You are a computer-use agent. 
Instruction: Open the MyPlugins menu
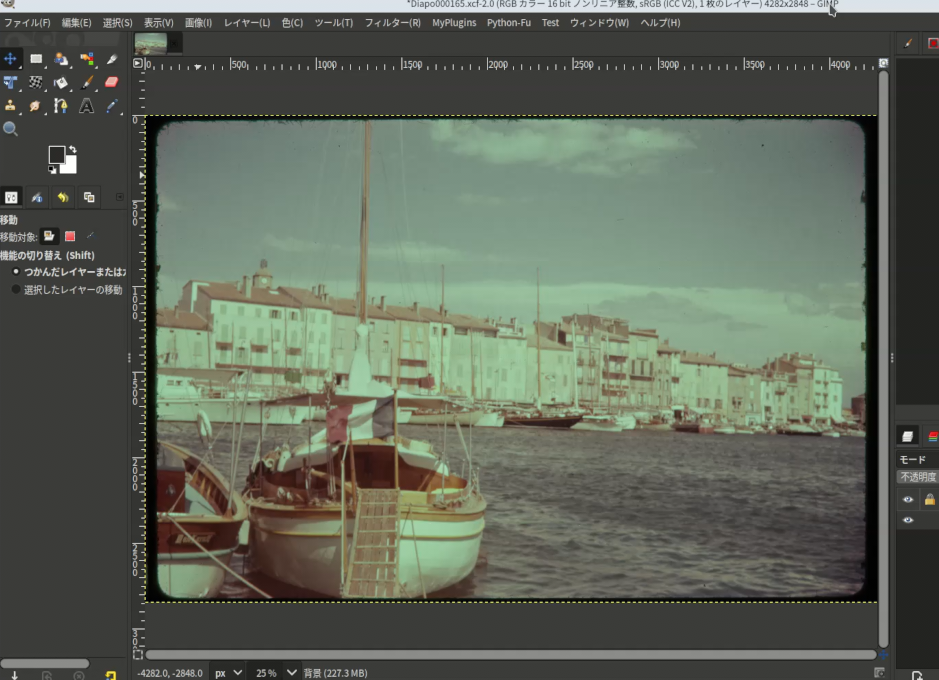[x=454, y=23]
